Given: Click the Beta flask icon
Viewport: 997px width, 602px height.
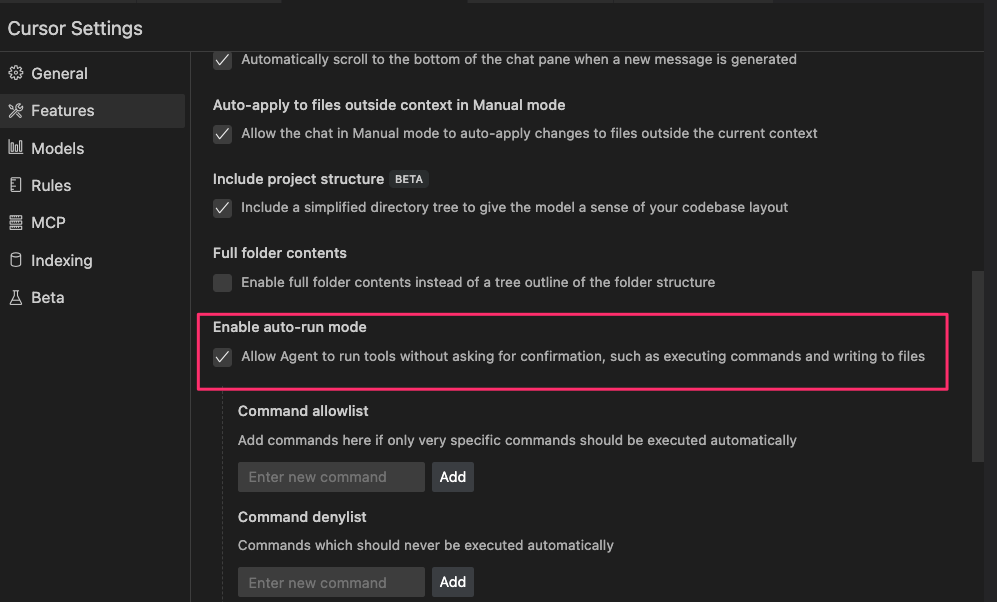Looking at the screenshot, I should click(15, 297).
